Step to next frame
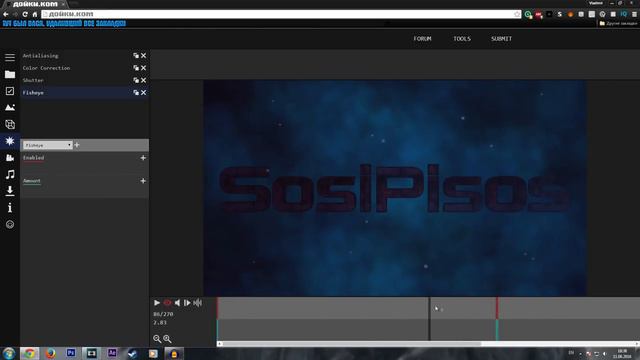 point(187,303)
